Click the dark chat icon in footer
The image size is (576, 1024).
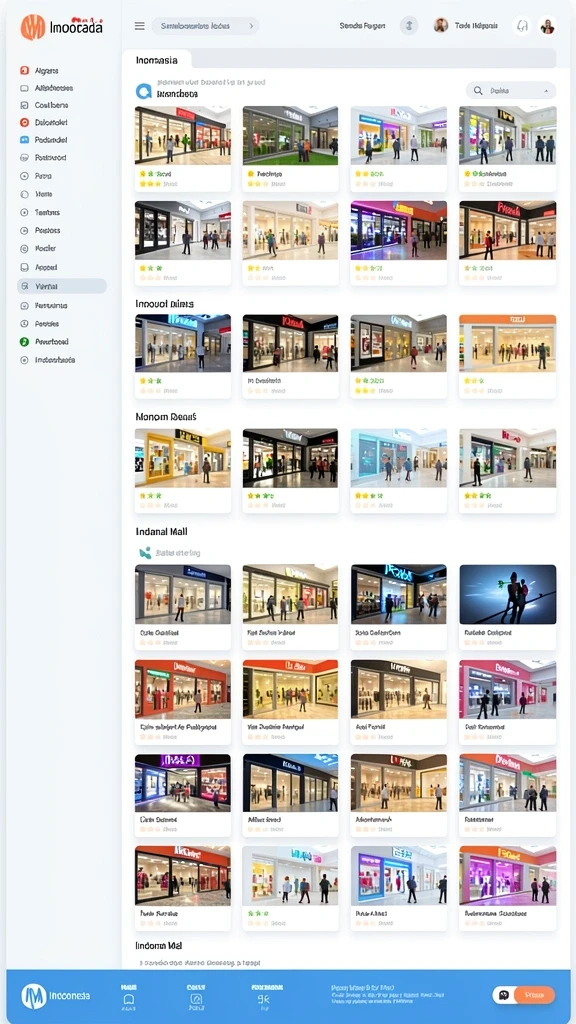[x=504, y=995]
